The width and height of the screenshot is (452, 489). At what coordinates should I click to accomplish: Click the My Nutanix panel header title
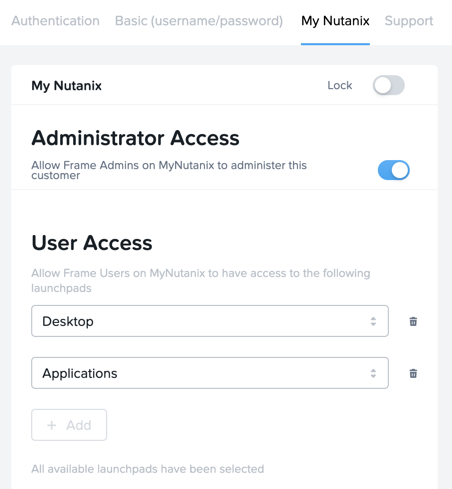(x=66, y=86)
